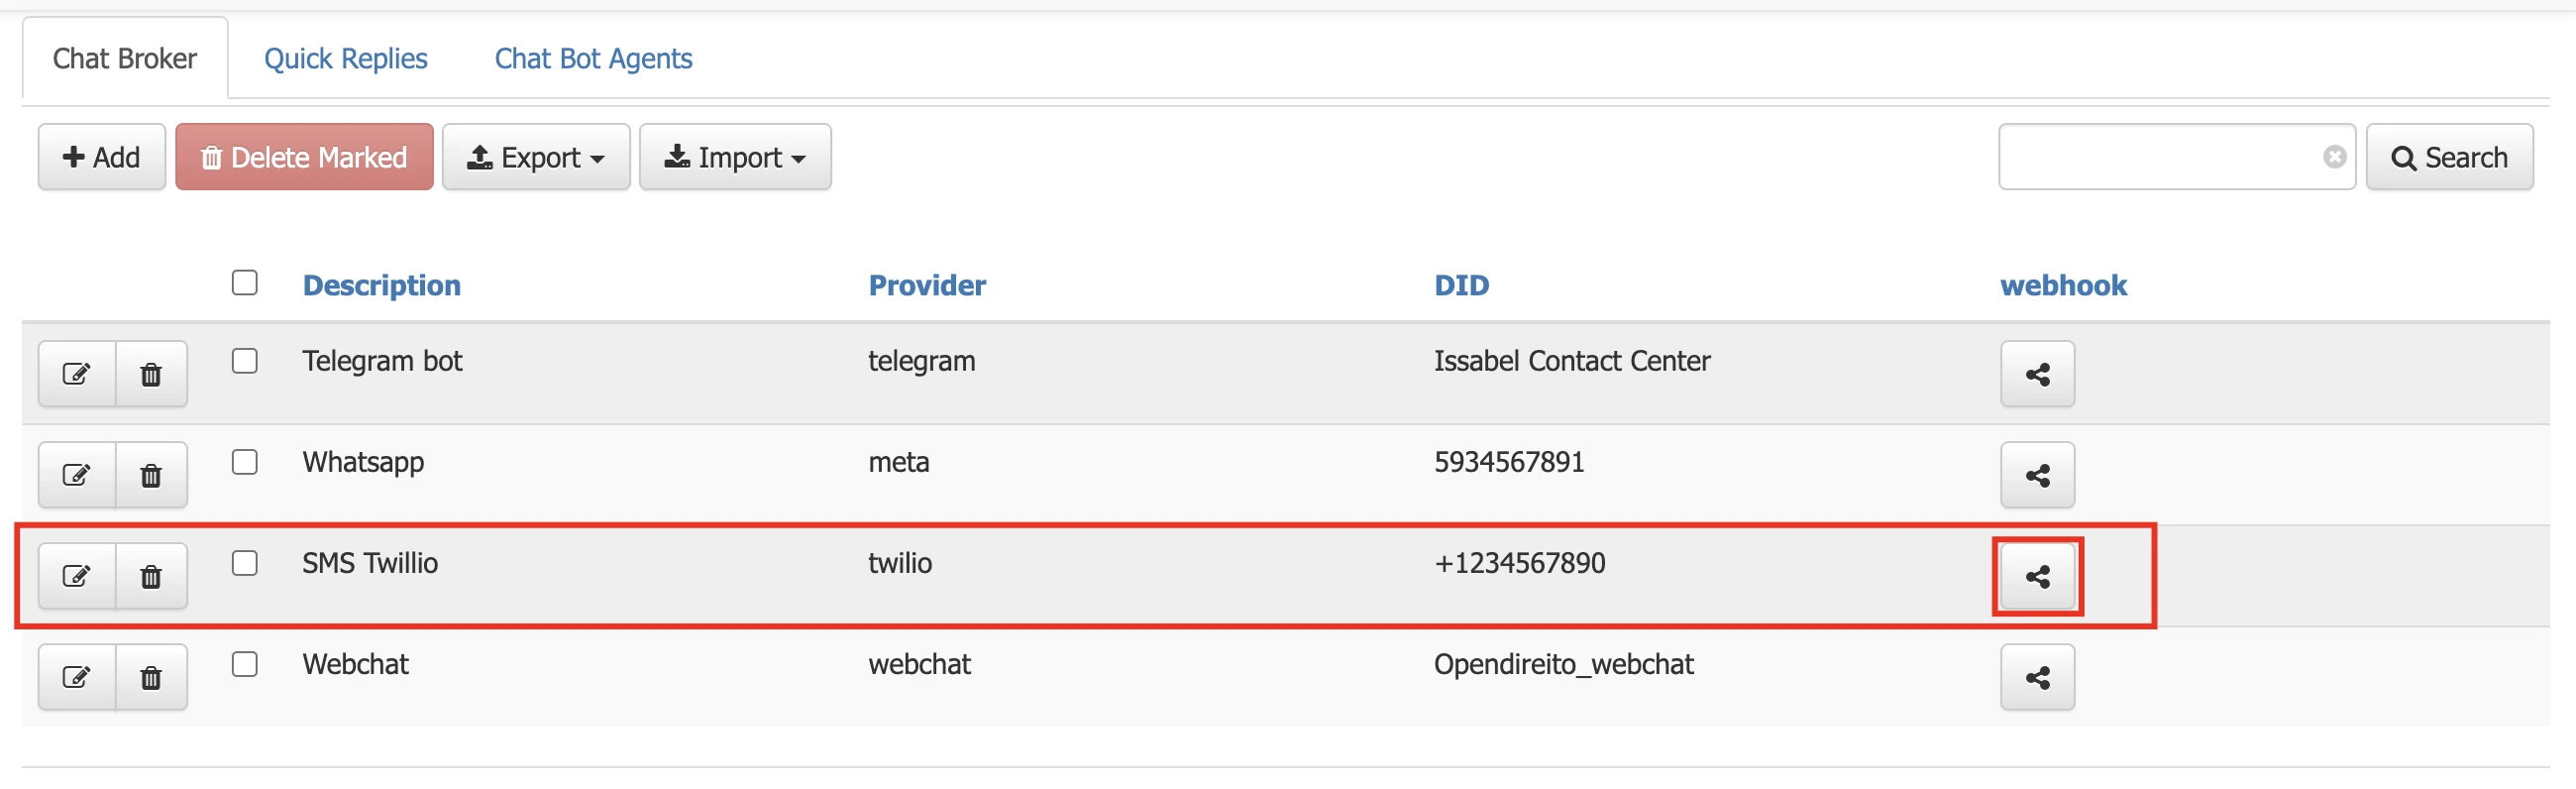The image size is (2576, 789).
Task: Check the SMS Twillio row checkbox
Action: [244, 563]
